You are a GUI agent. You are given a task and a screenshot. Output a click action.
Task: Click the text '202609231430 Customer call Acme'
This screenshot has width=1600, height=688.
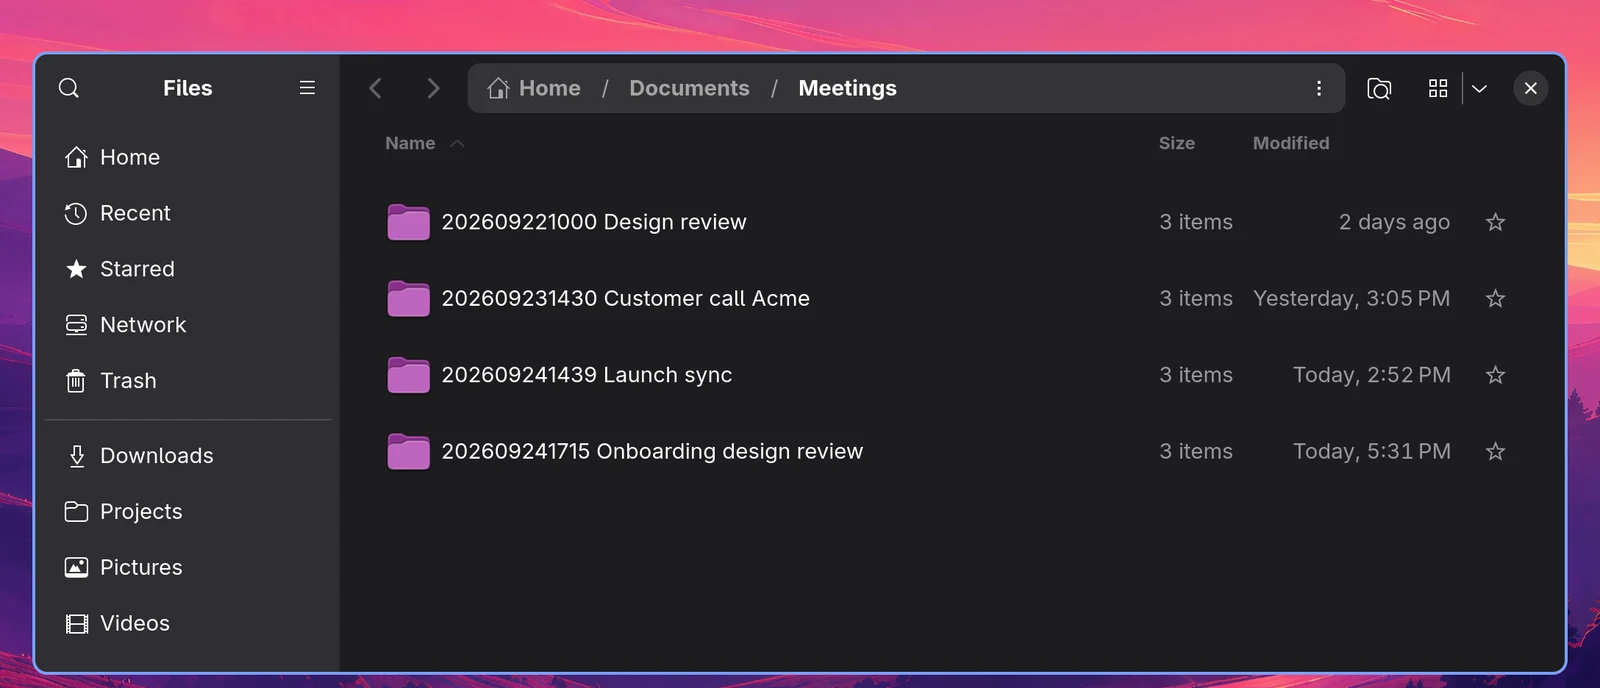(x=626, y=298)
